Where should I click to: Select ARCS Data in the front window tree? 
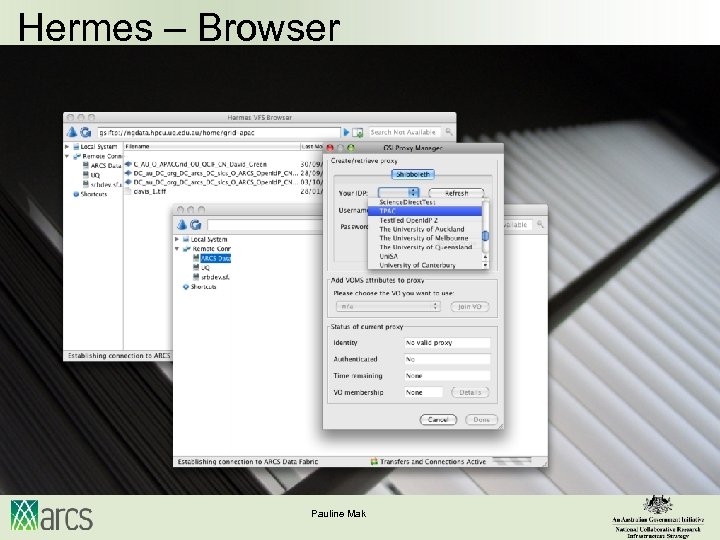(215, 258)
